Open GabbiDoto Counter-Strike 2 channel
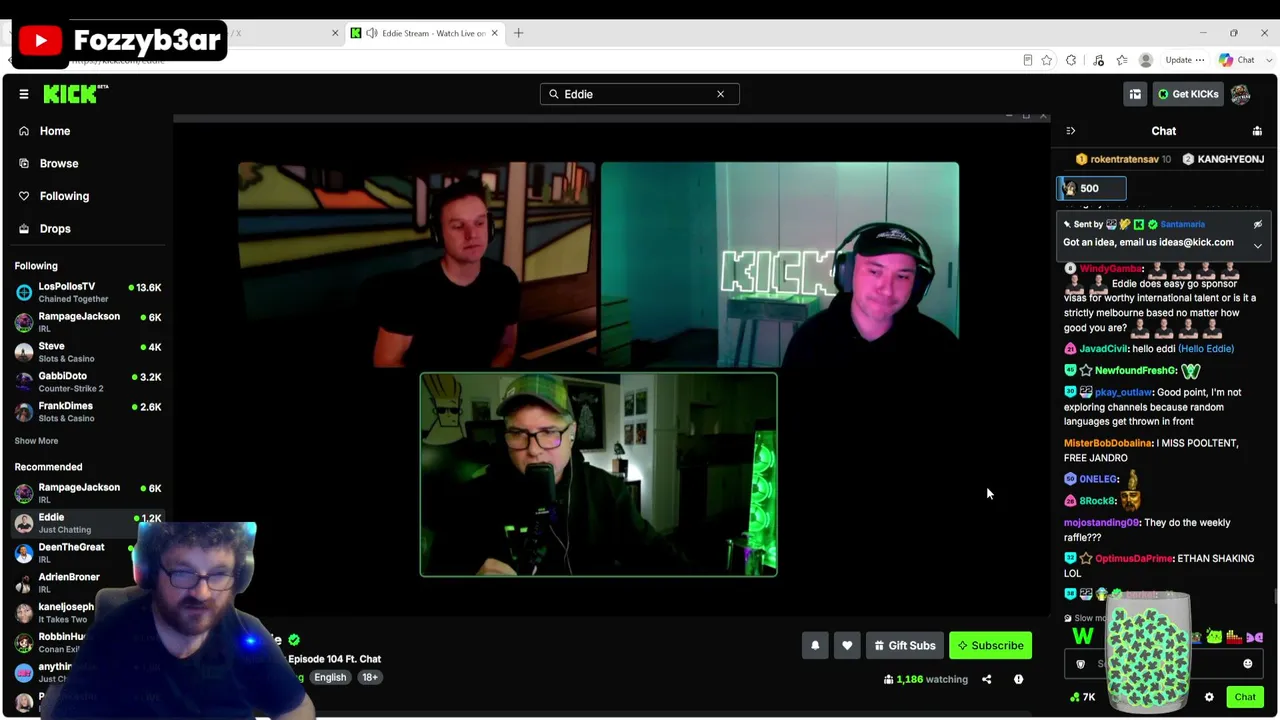This screenshot has width=1280, height=720. [88, 382]
